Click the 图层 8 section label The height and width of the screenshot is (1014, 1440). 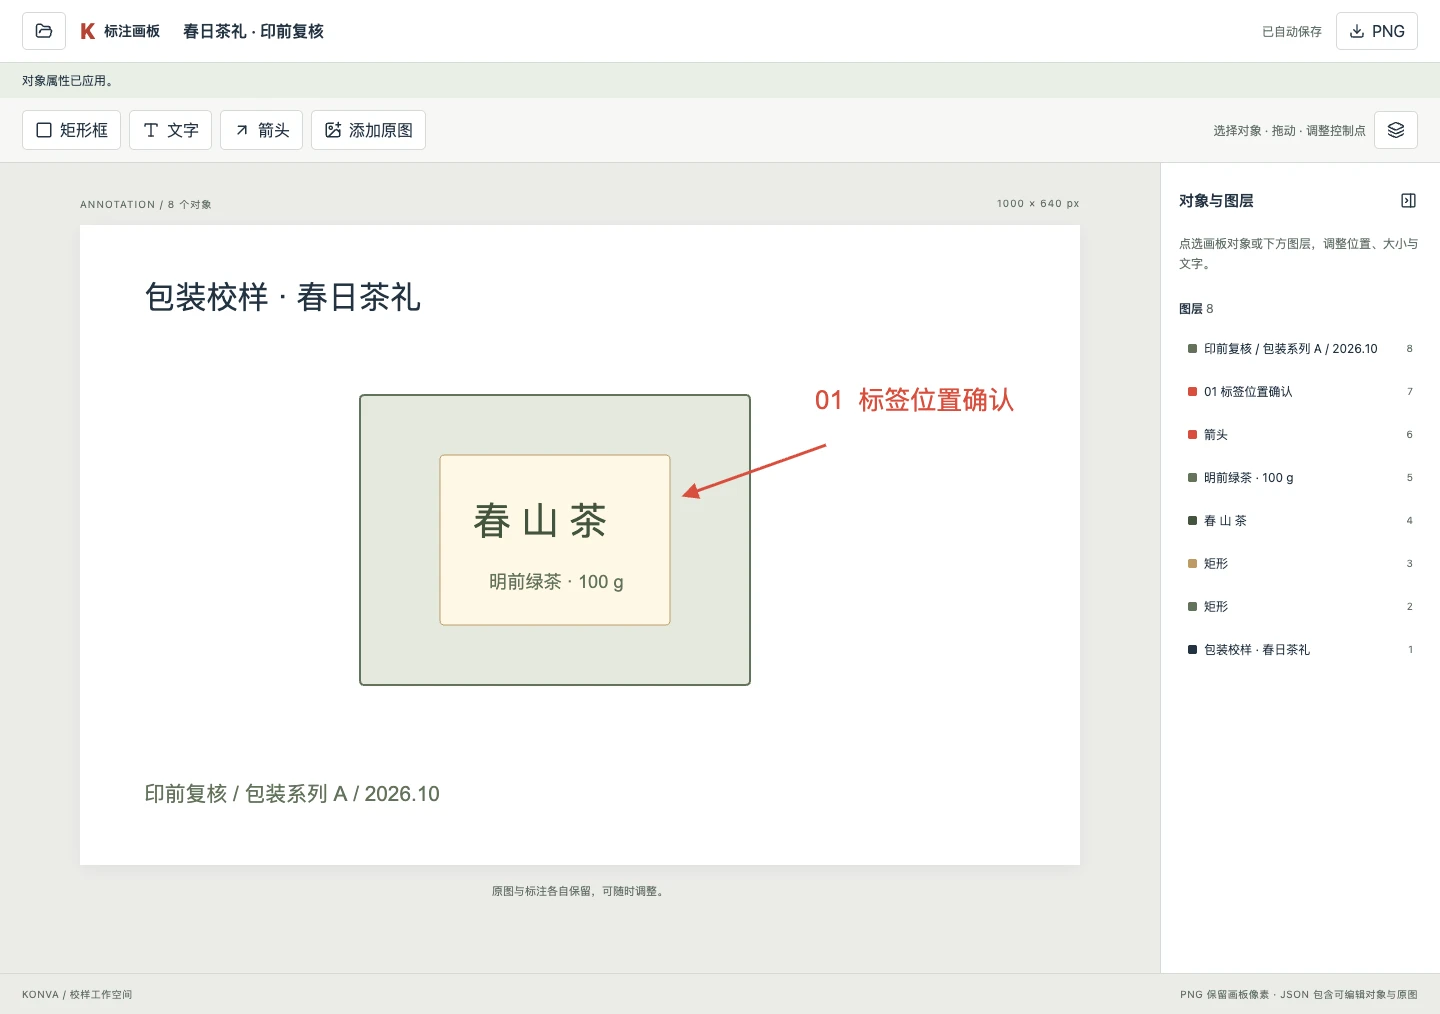(x=1196, y=309)
